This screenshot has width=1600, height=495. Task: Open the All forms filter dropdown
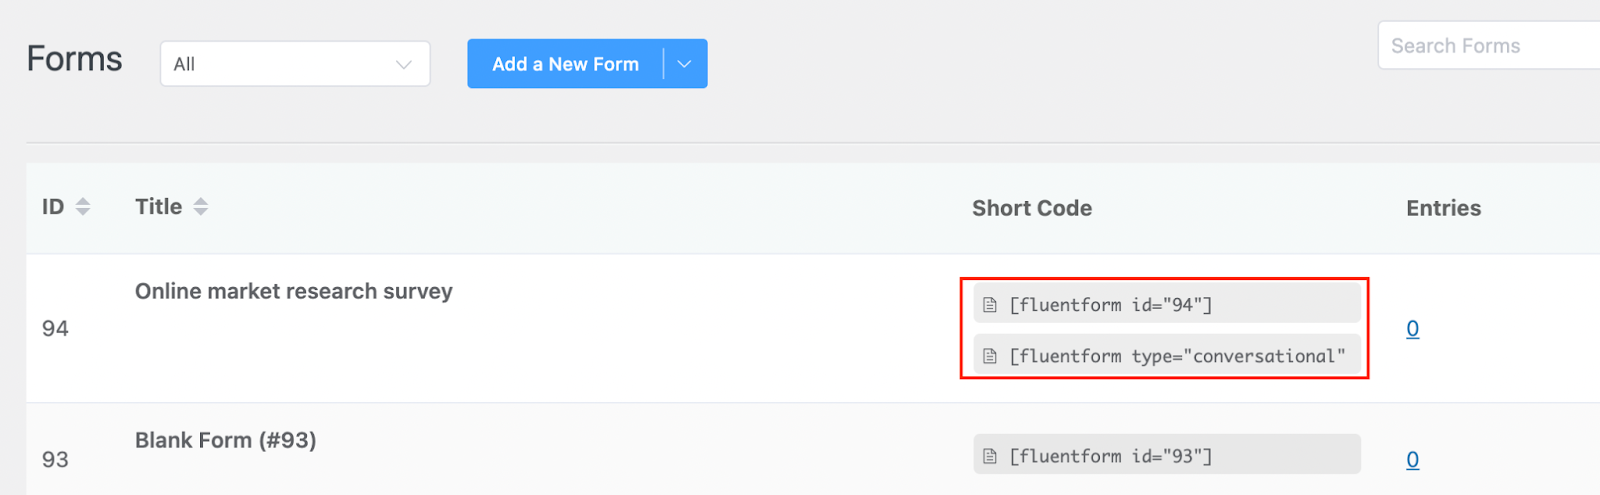pos(295,64)
